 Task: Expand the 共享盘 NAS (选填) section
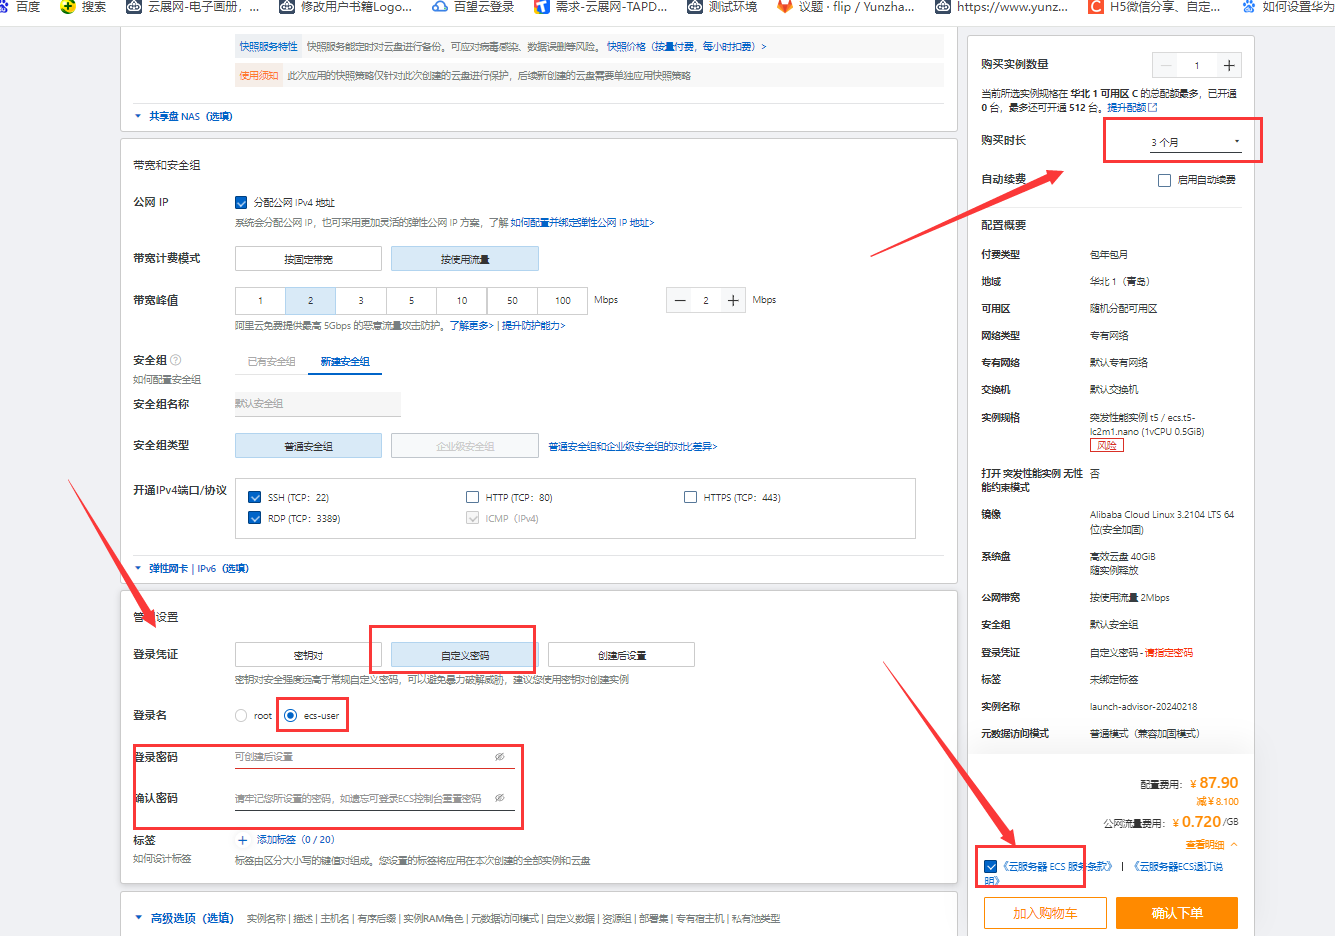point(190,116)
